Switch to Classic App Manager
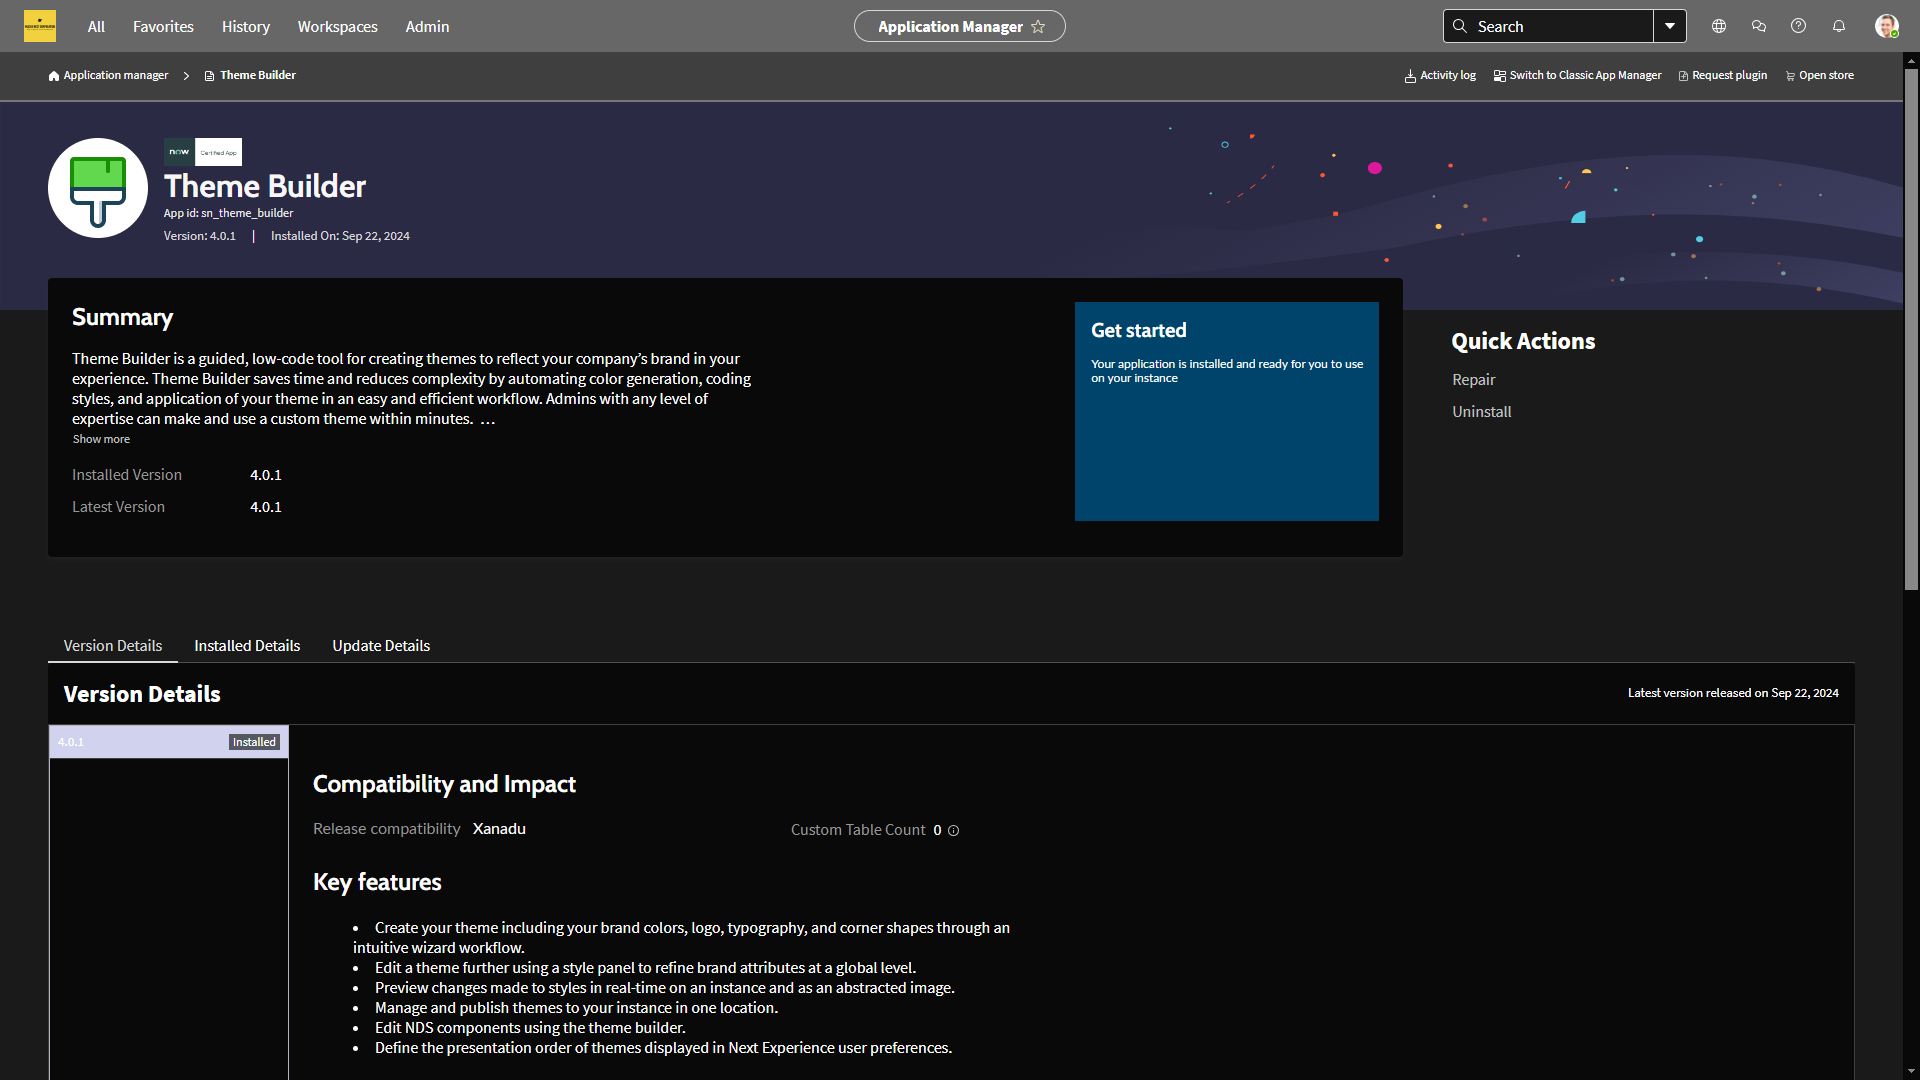This screenshot has height=1080, width=1920. (1577, 75)
